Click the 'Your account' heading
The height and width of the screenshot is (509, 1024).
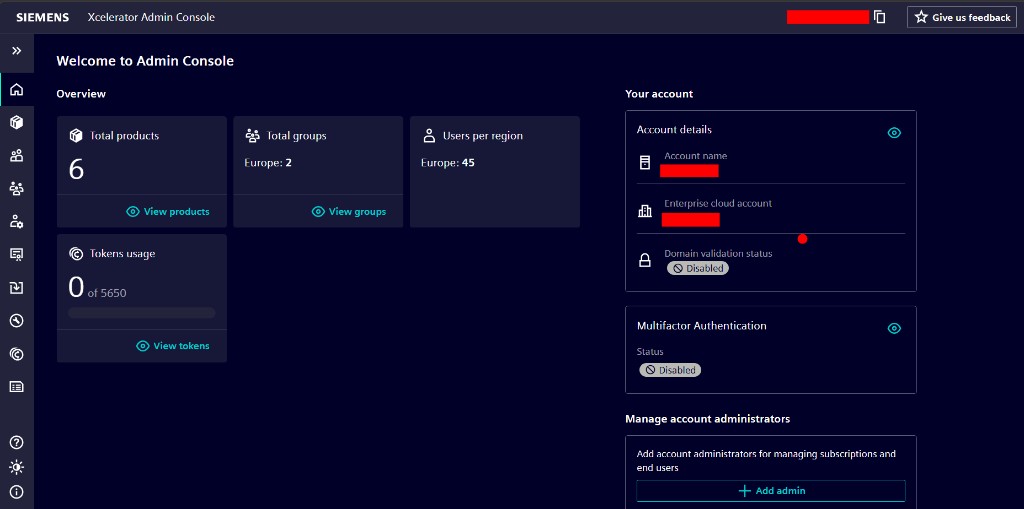coord(659,94)
